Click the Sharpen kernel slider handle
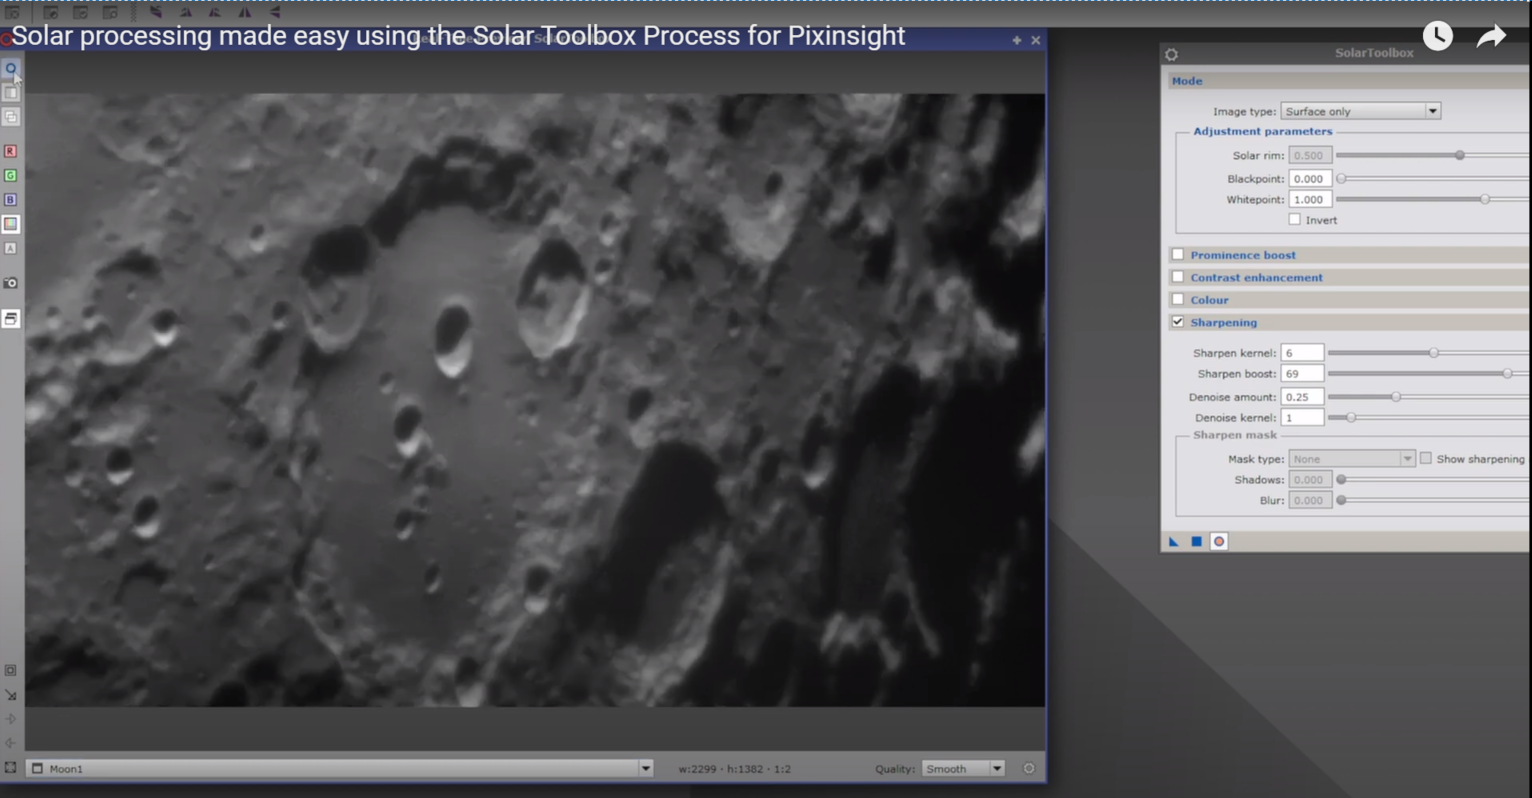This screenshot has height=798, width=1532. [1434, 353]
